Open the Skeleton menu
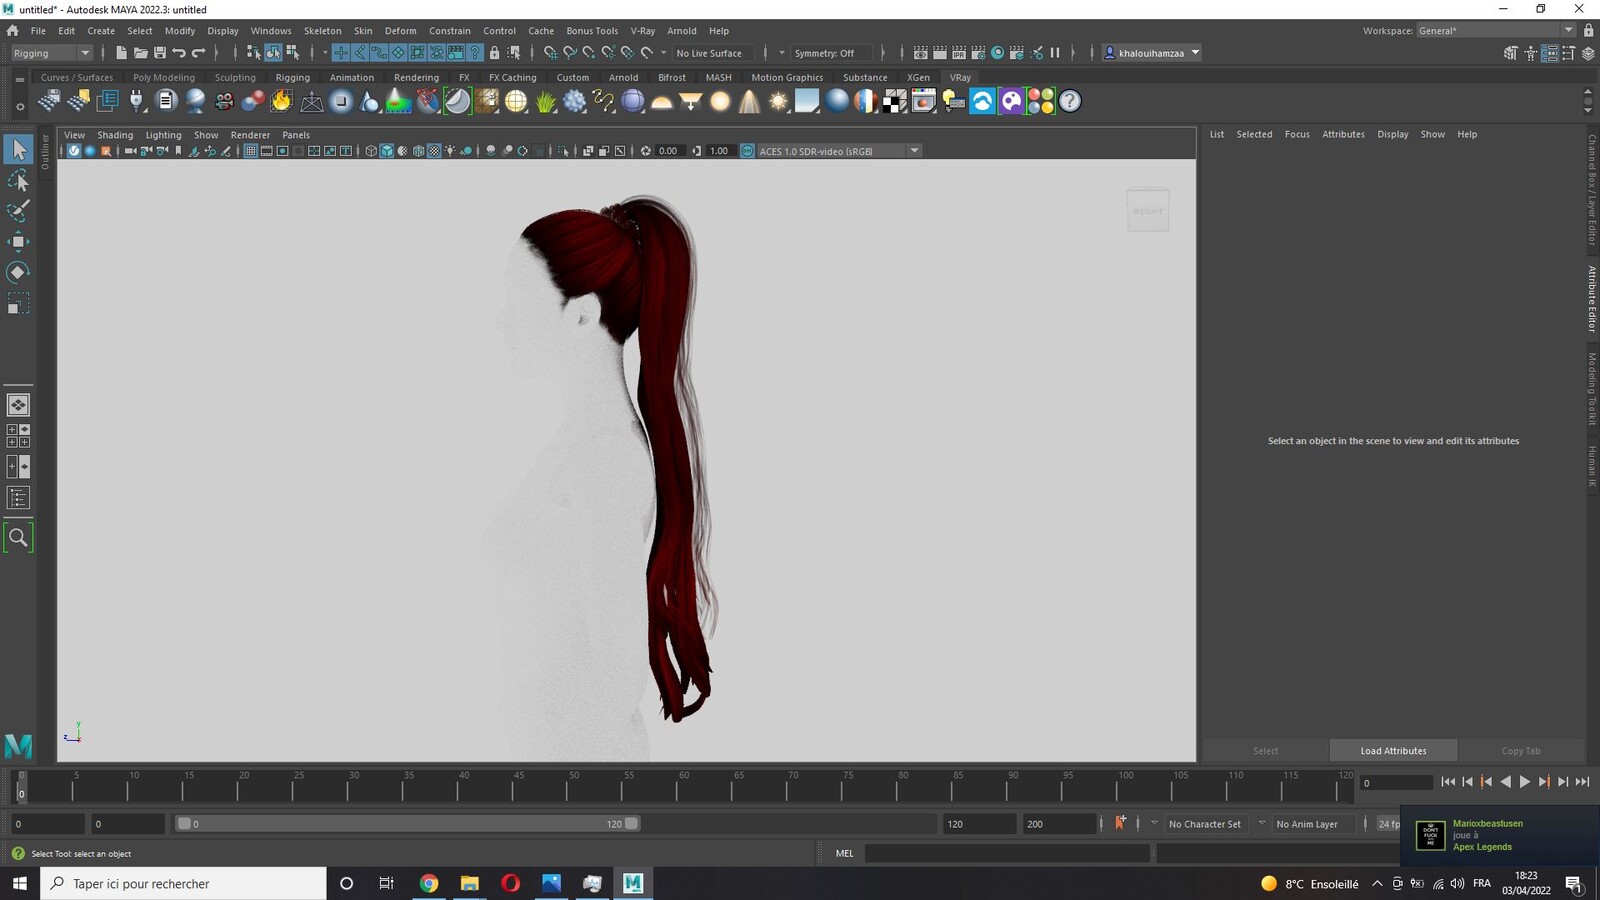The width and height of the screenshot is (1600, 900). tap(322, 31)
